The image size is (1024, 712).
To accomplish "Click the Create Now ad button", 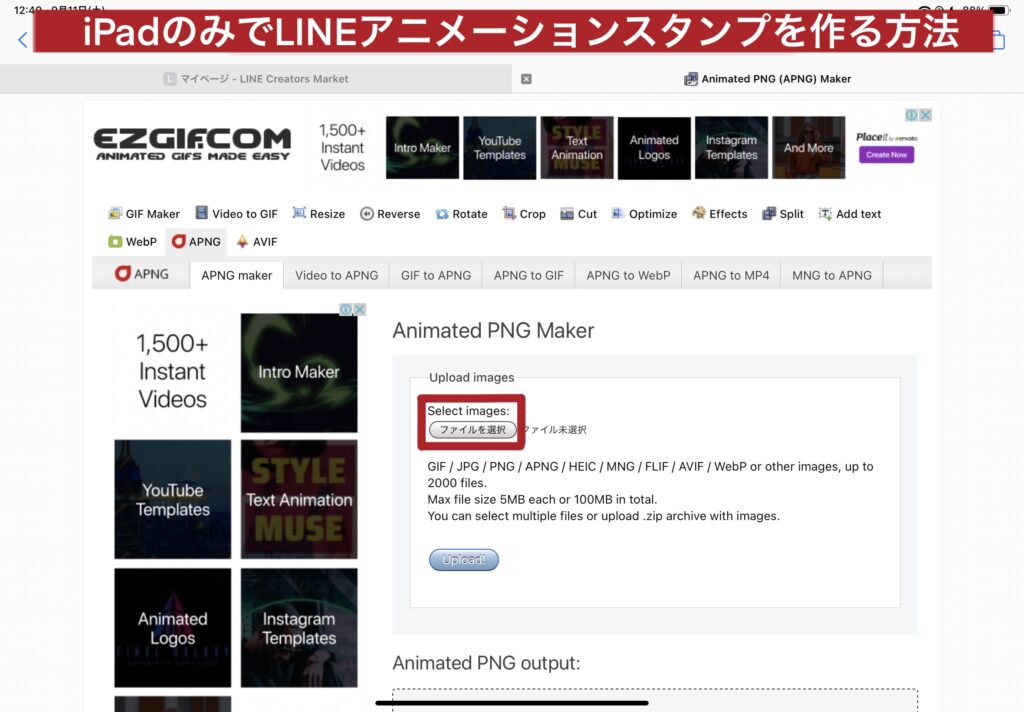I will pos(886,155).
